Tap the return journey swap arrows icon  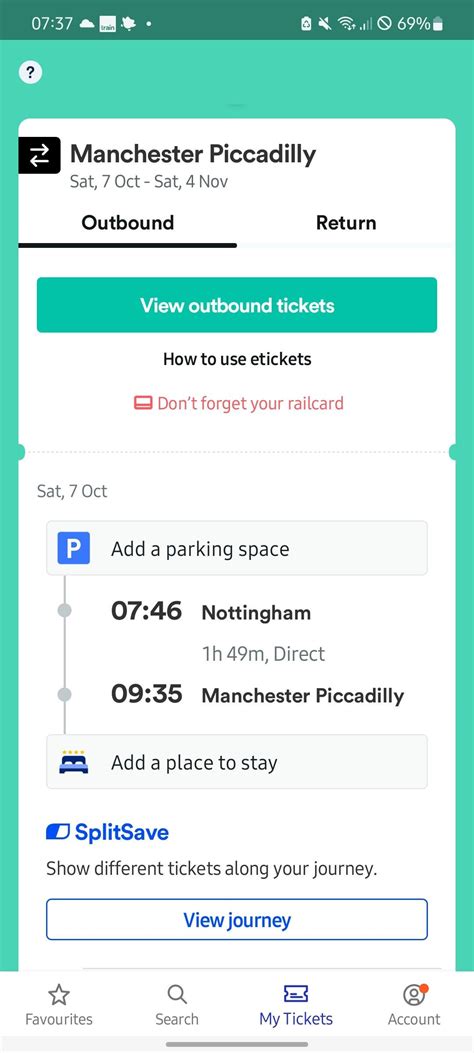pyautogui.click(x=40, y=155)
